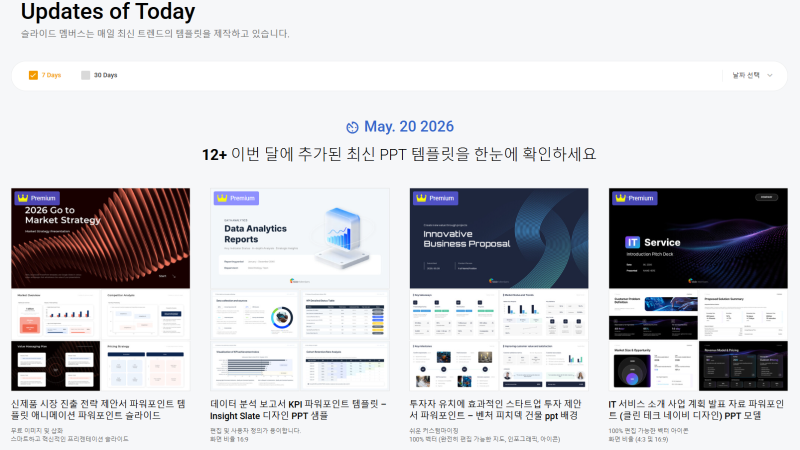Select the Market Overview slide preview
The image size is (800, 450).
pos(56,314)
